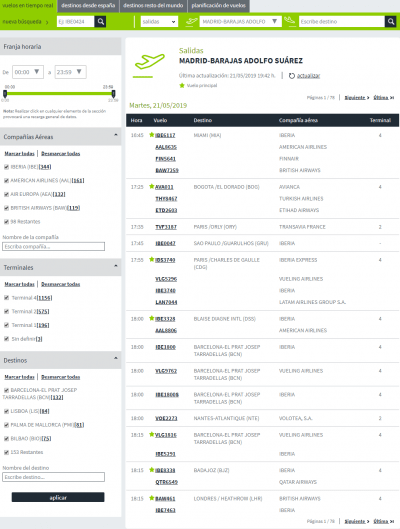The image size is (400, 529).
Task: Click the Hora column header
Action: pyautogui.click(x=136, y=120)
